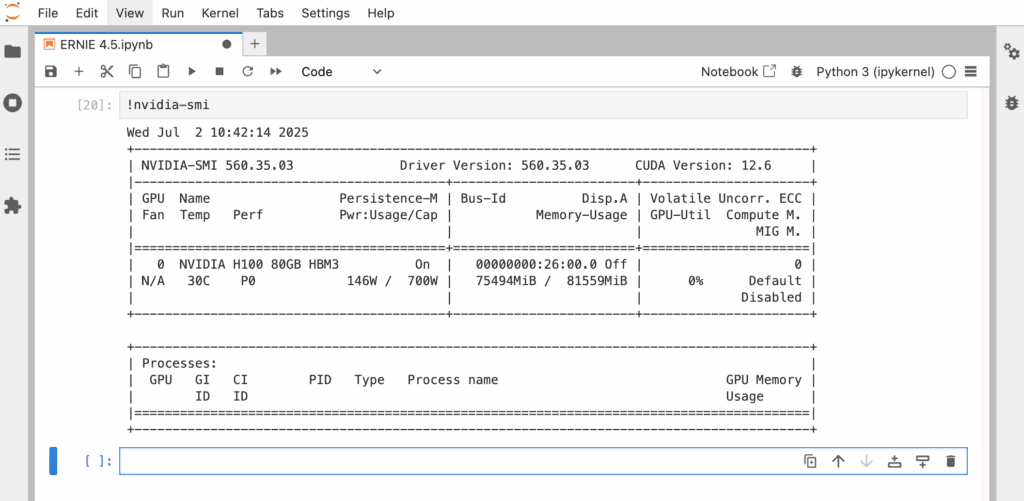Delete the active cell with trash icon
Viewport: 1024px width, 501px height.
pos(950,461)
